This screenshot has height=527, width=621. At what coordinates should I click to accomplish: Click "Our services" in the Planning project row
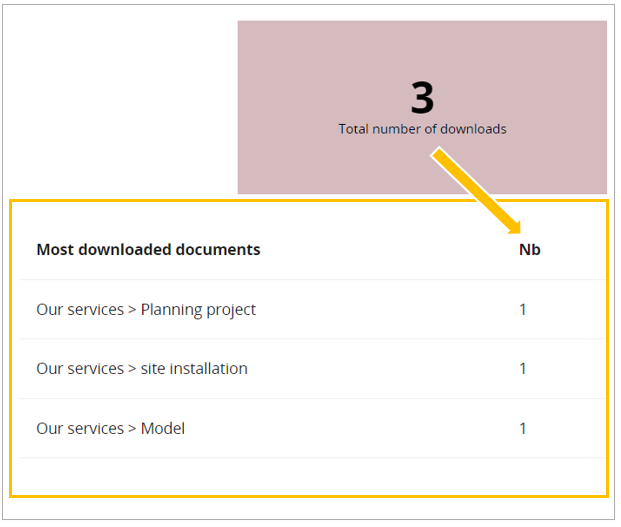[x=80, y=310]
